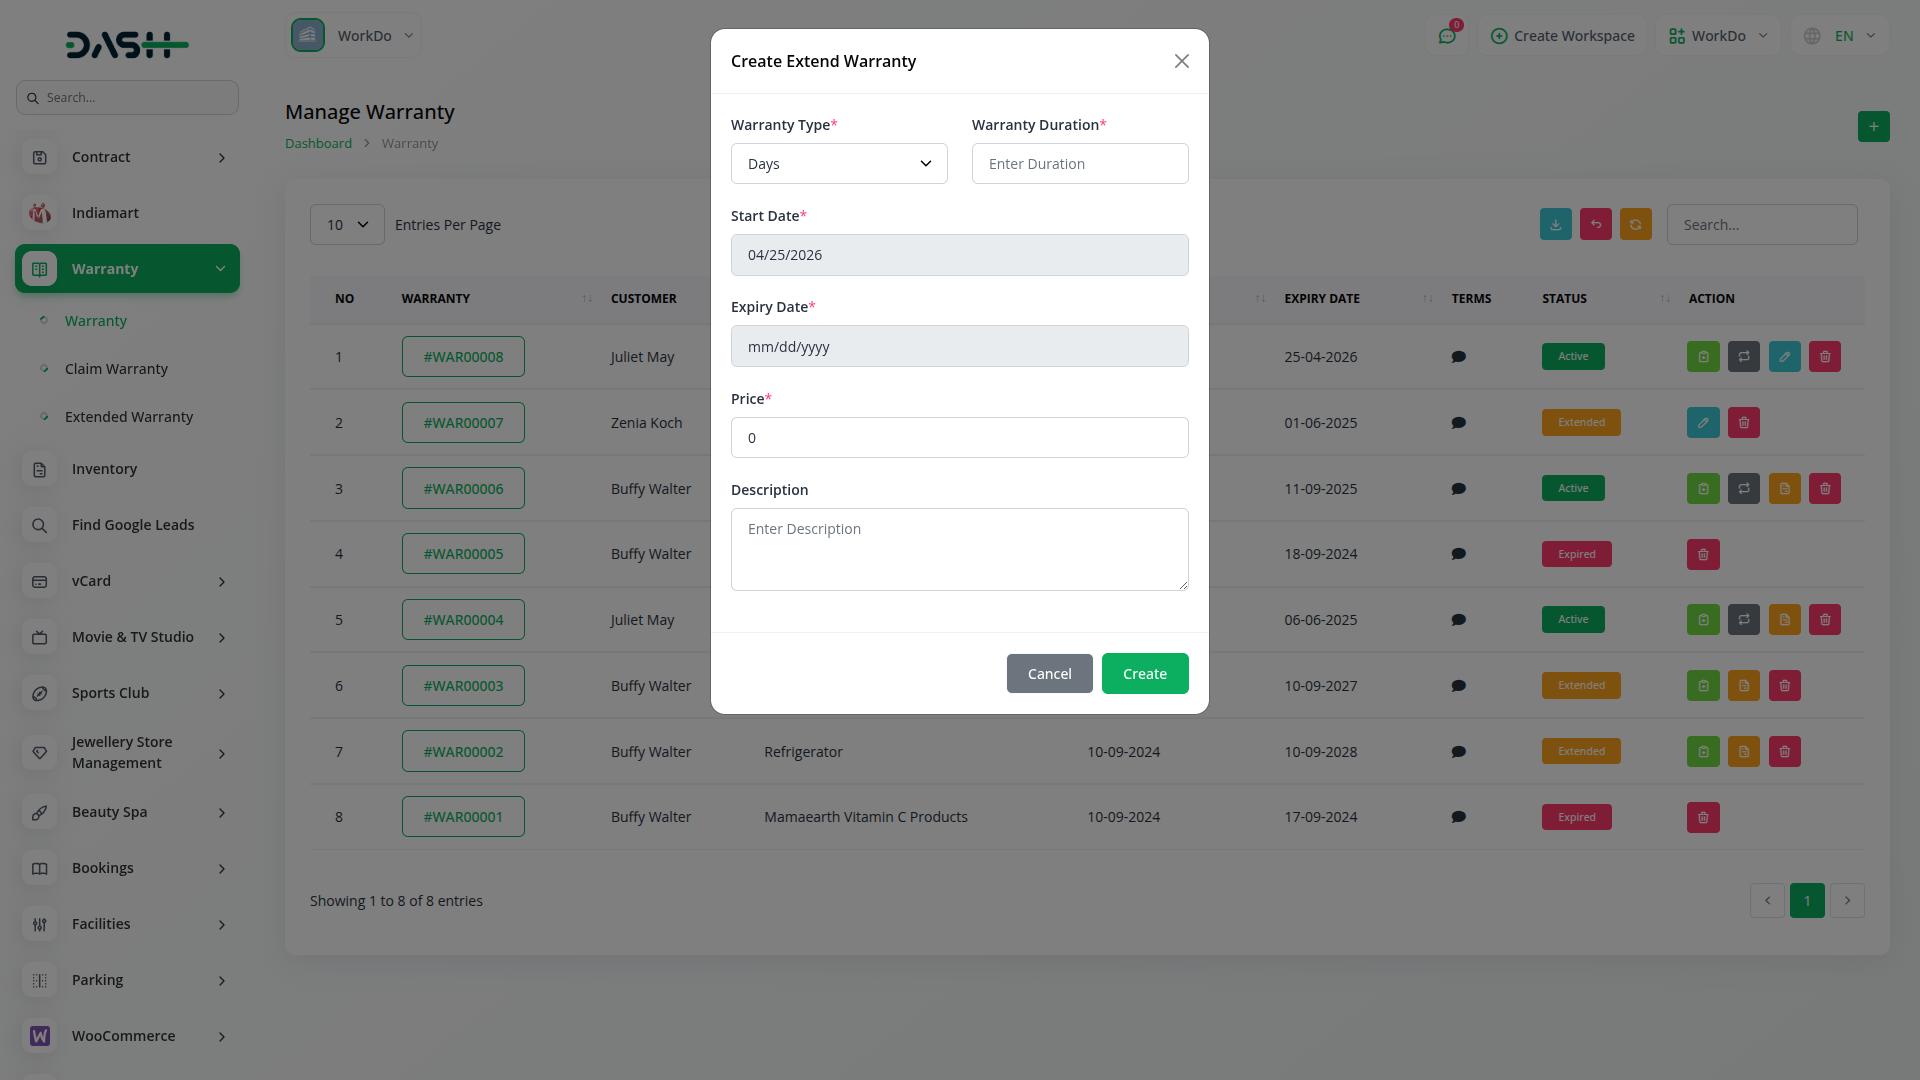The height and width of the screenshot is (1080, 1920).
Task: Click the chat messages icon in header
Action: (1447, 36)
